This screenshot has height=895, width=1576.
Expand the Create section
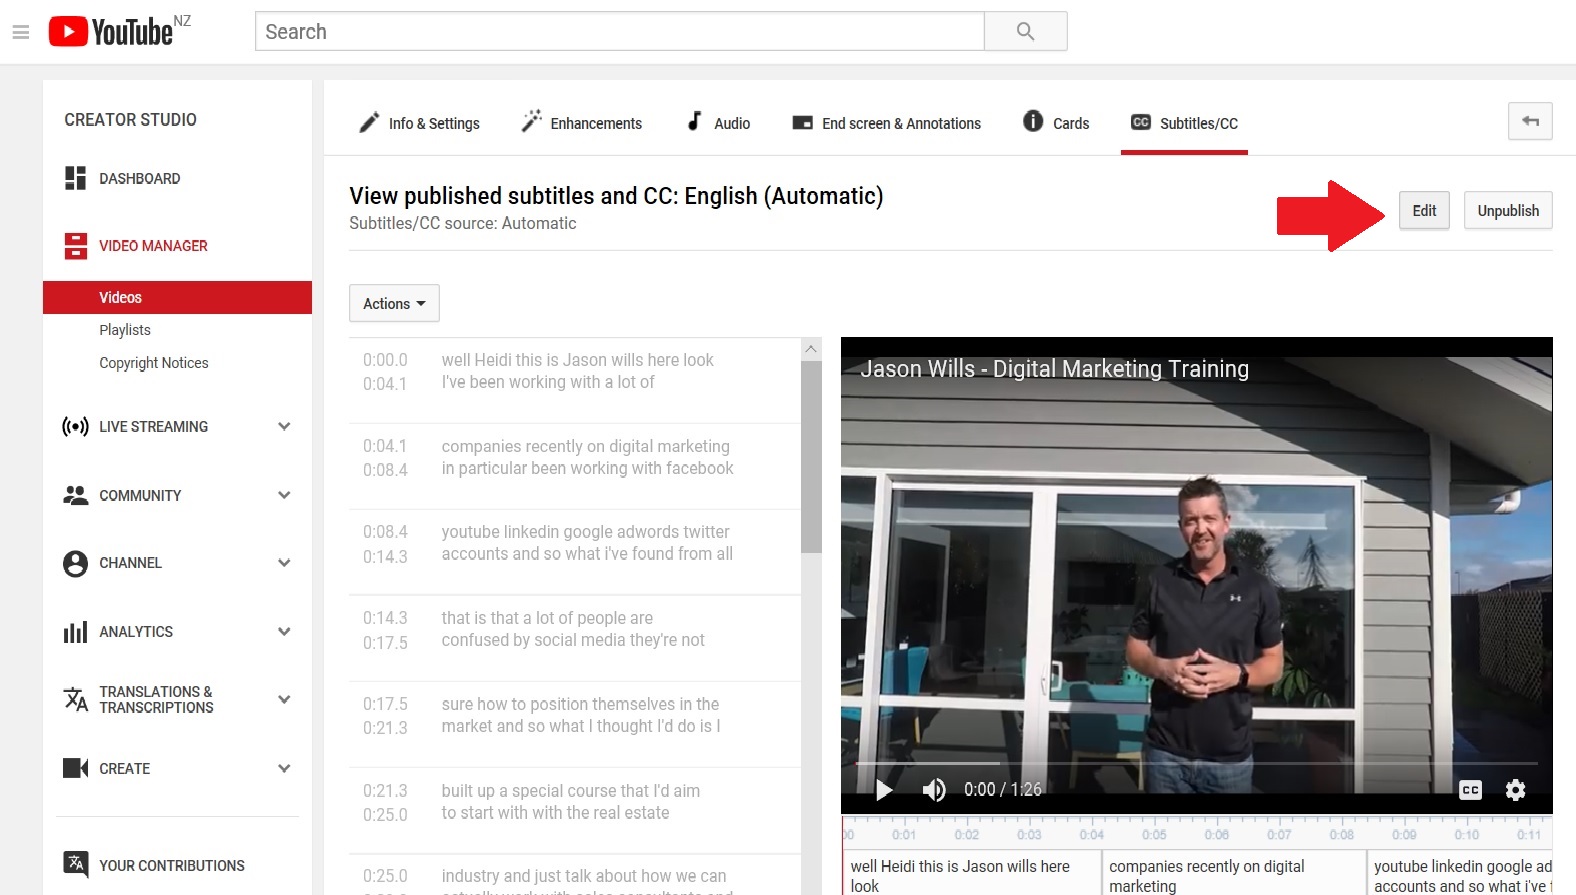click(284, 768)
